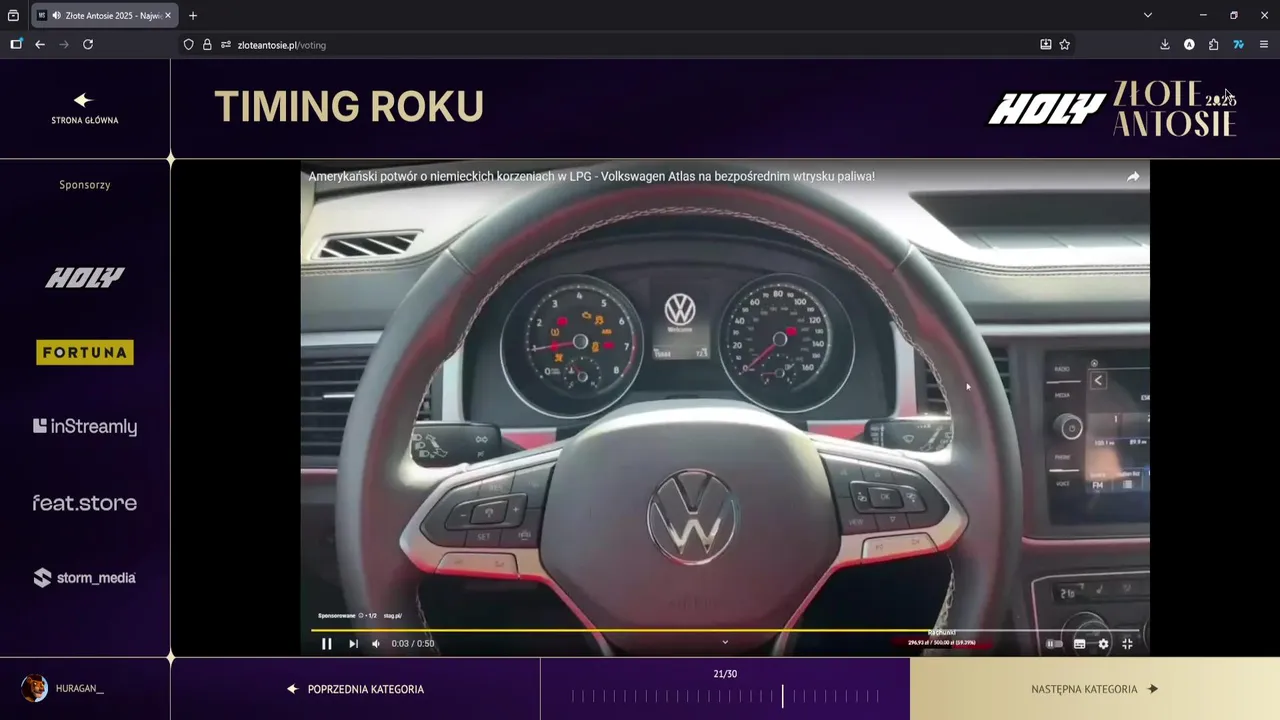Open the storm_media sponsor logo
The height and width of the screenshot is (720, 1280).
[x=85, y=577]
